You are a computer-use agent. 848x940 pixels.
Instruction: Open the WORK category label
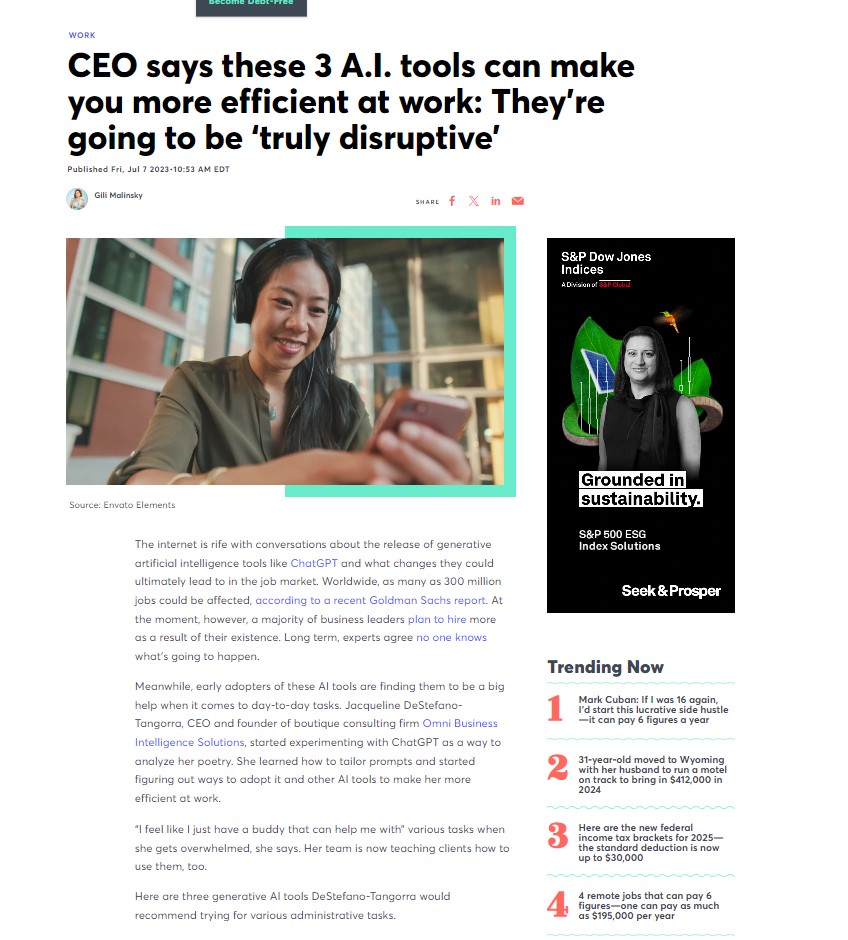pyautogui.click(x=82, y=35)
